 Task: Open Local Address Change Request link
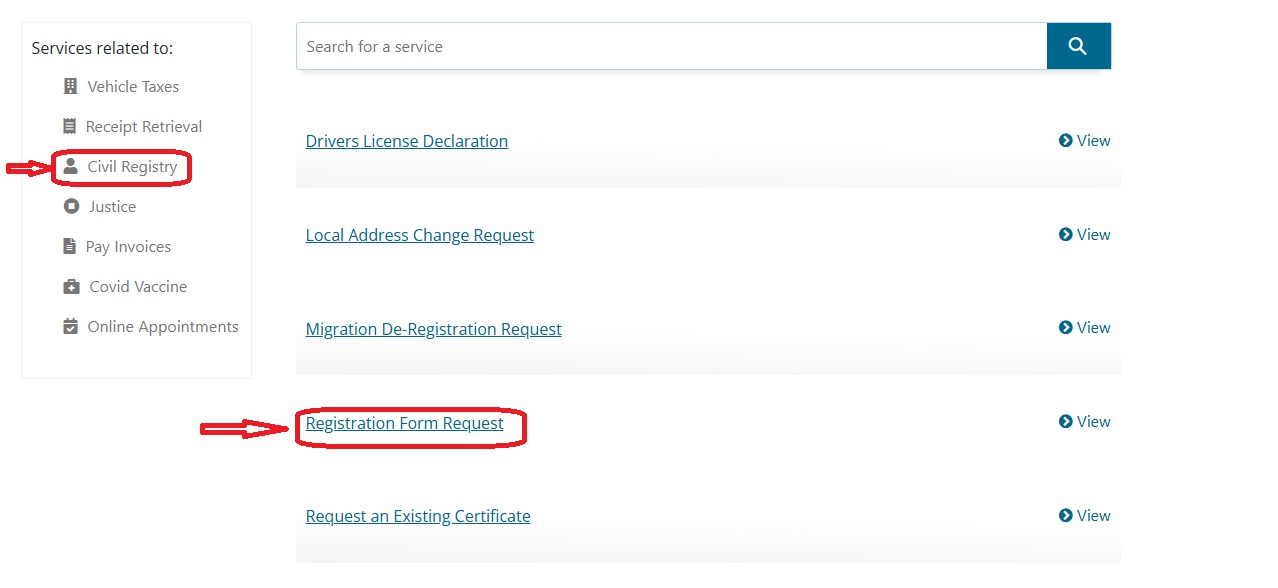click(x=419, y=235)
